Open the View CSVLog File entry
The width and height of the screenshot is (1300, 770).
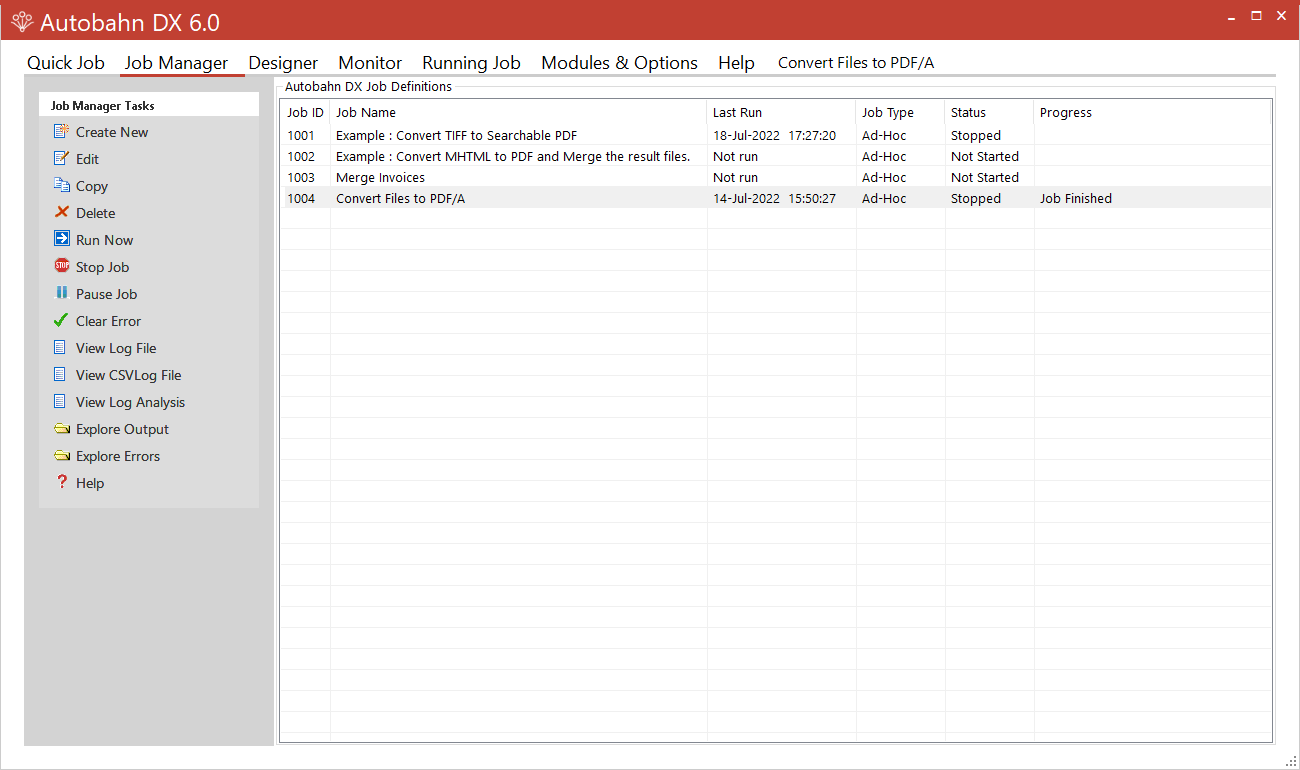tap(62, 374)
